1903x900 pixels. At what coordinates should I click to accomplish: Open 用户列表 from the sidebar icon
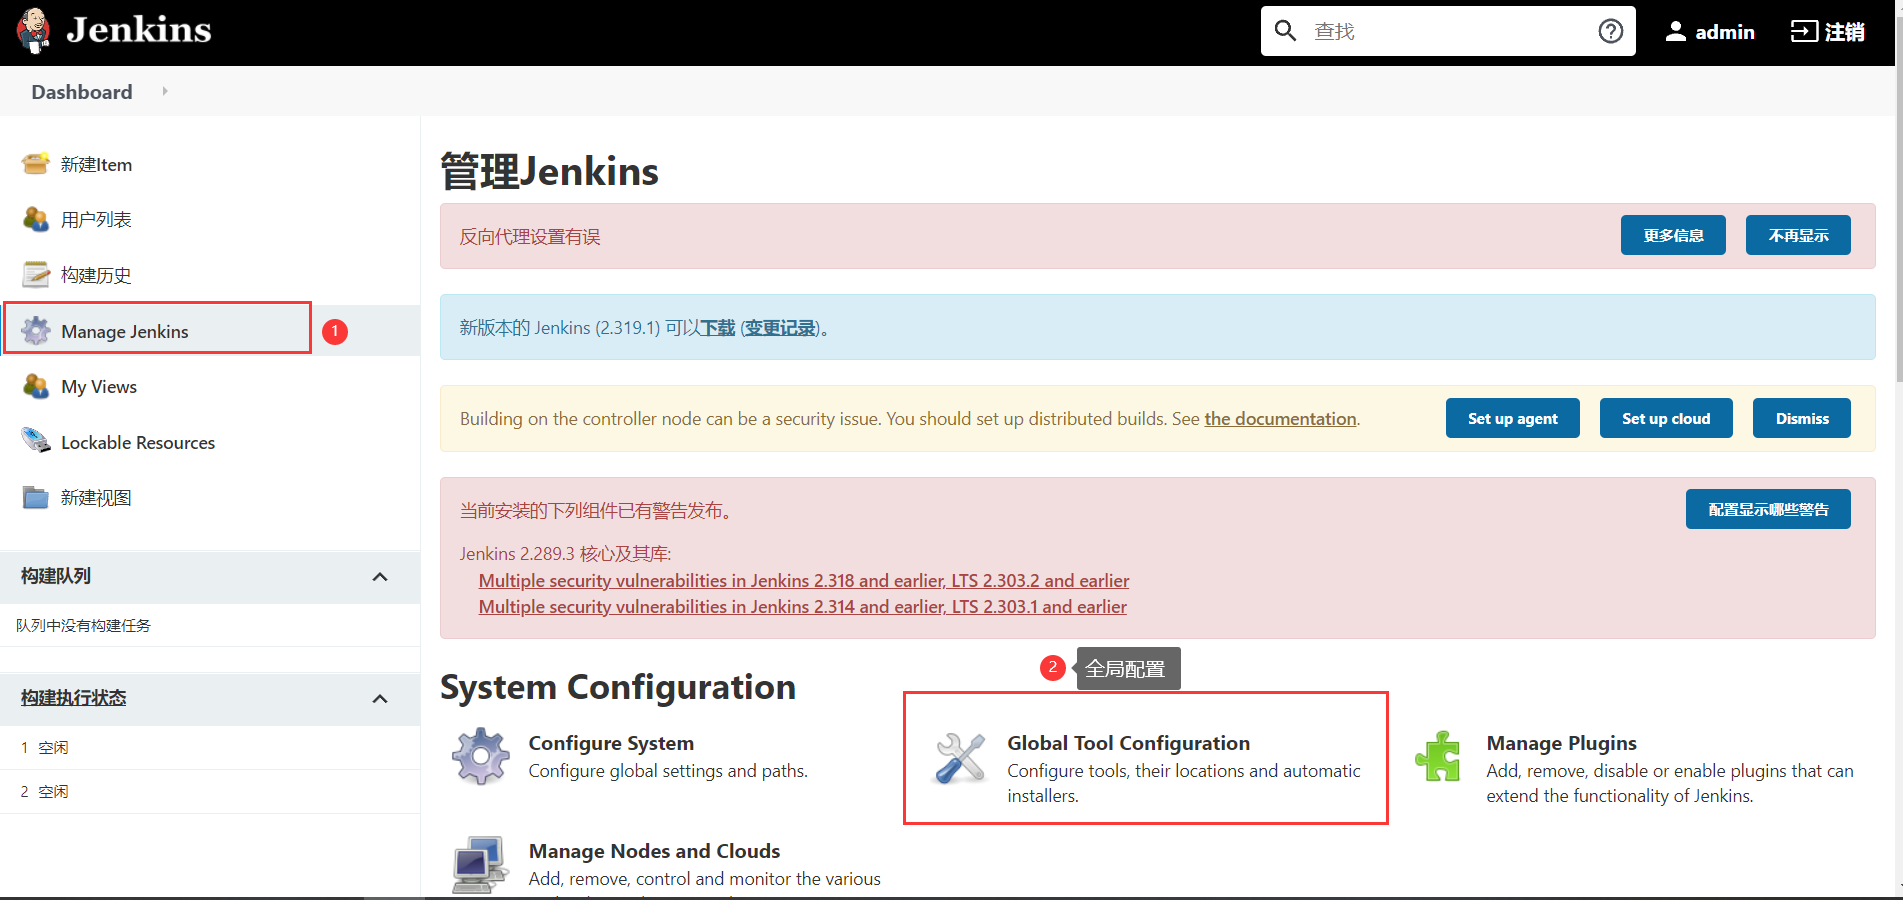click(35, 219)
